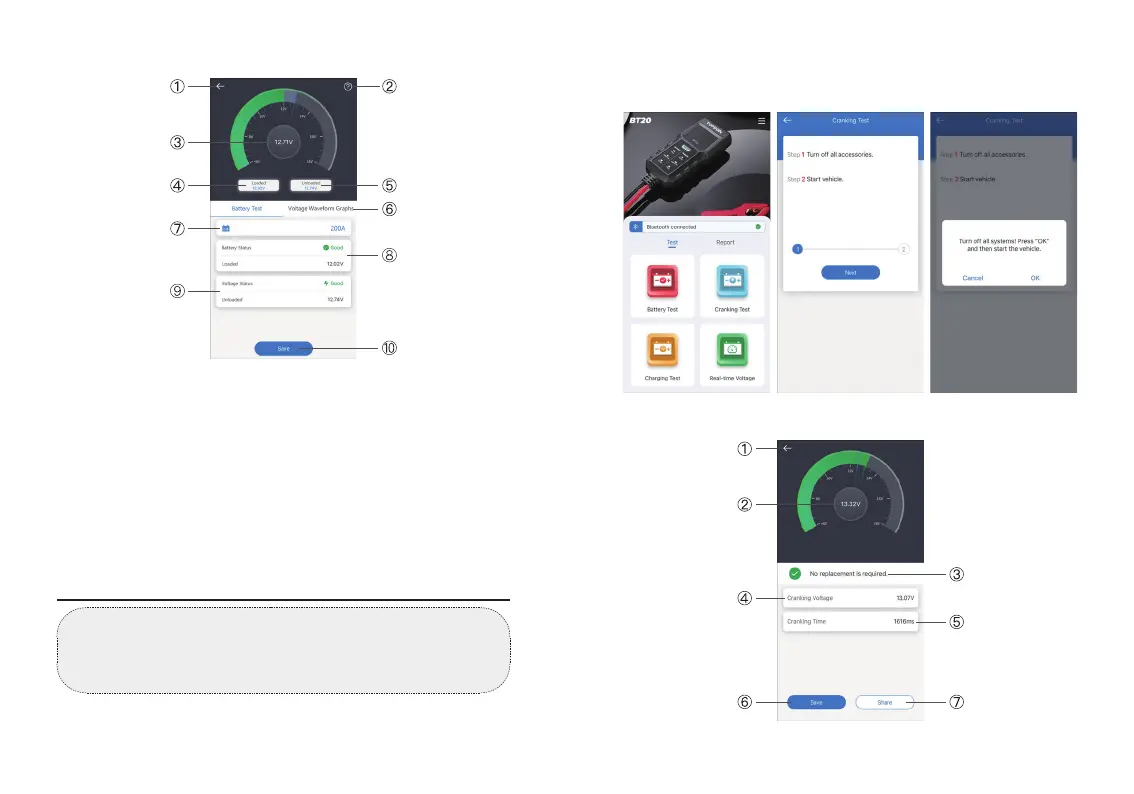Image resolution: width=1134 pixels, height=794 pixels.
Task: Tap the 200A rating value
Action: (338, 229)
